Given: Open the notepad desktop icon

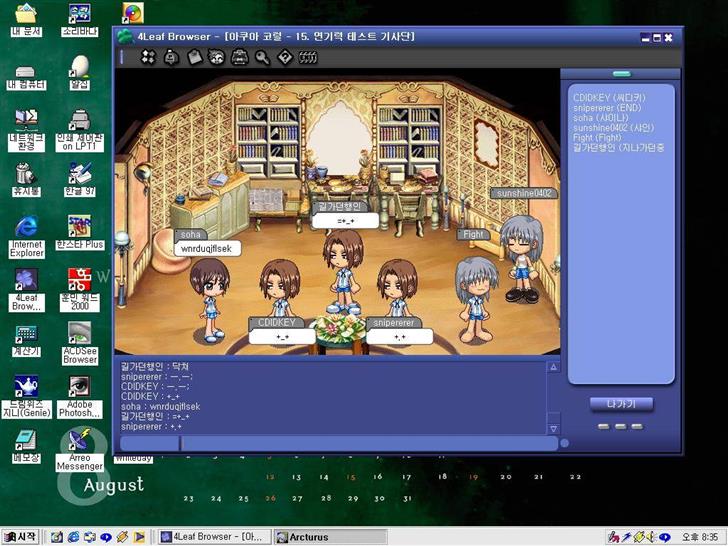Looking at the screenshot, I should (x=26, y=446).
